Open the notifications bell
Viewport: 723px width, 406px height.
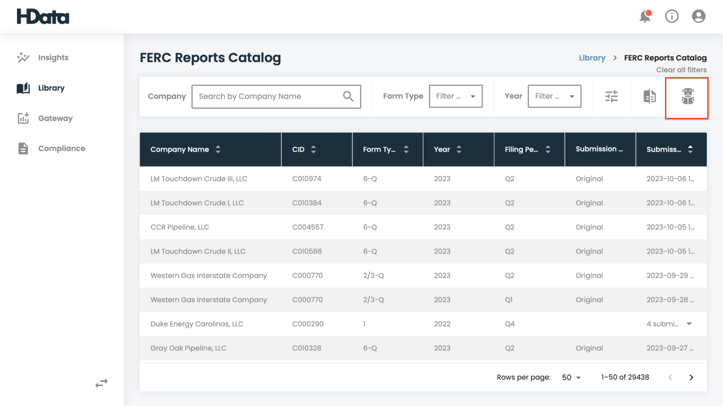point(645,17)
